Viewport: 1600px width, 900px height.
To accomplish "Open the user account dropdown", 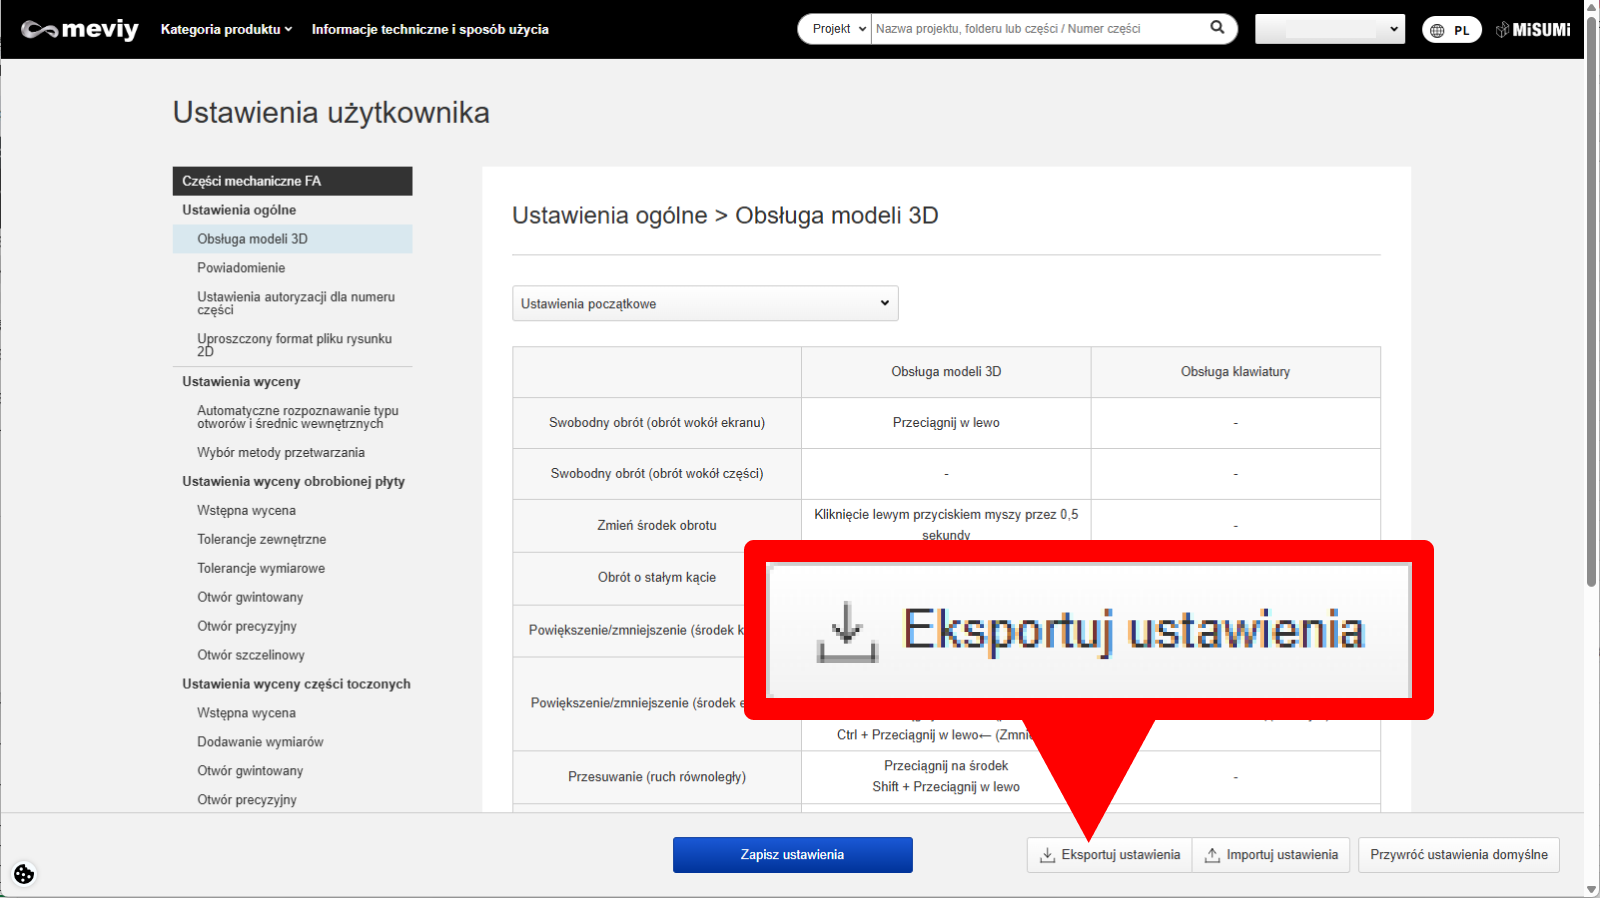I will pos(1329,29).
